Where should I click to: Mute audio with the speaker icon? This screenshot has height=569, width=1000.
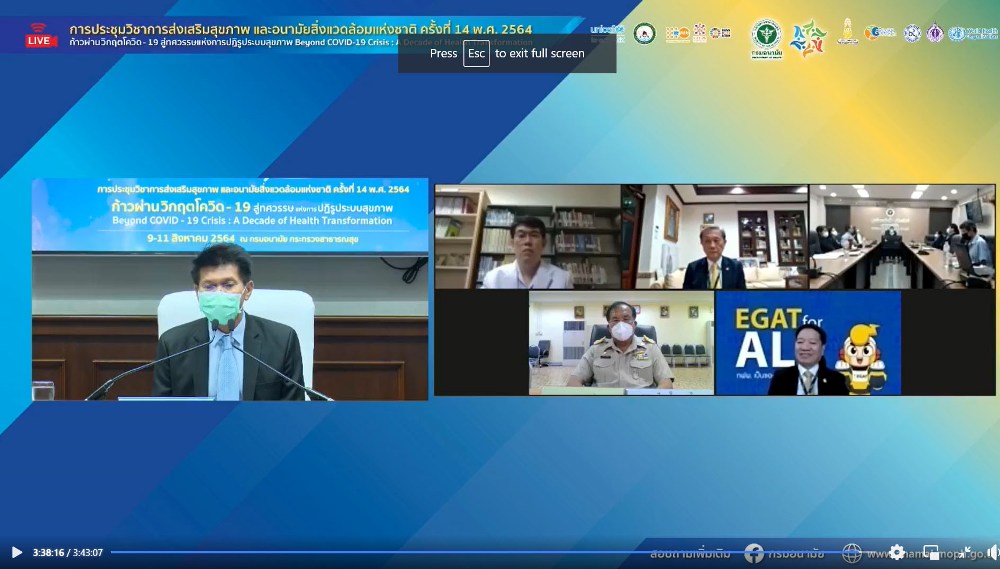coord(992,552)
